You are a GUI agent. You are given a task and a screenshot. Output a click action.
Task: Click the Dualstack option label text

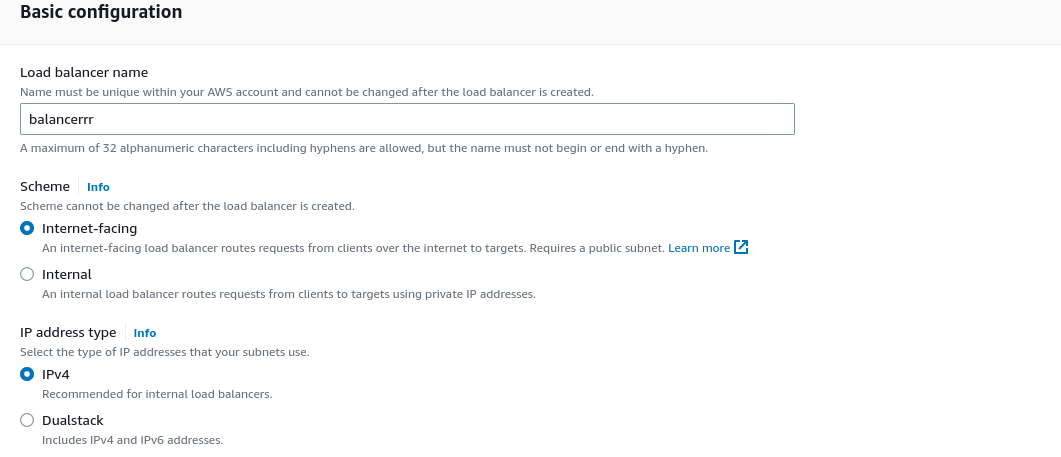[72, 420]
